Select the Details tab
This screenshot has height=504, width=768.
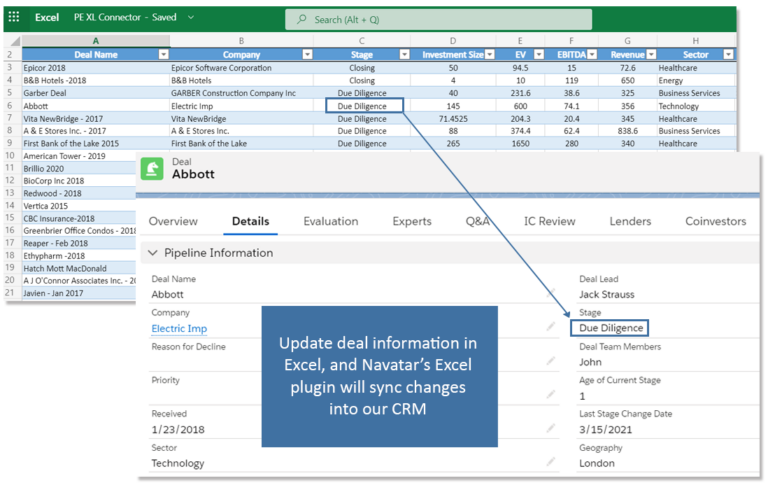(250, 221)
